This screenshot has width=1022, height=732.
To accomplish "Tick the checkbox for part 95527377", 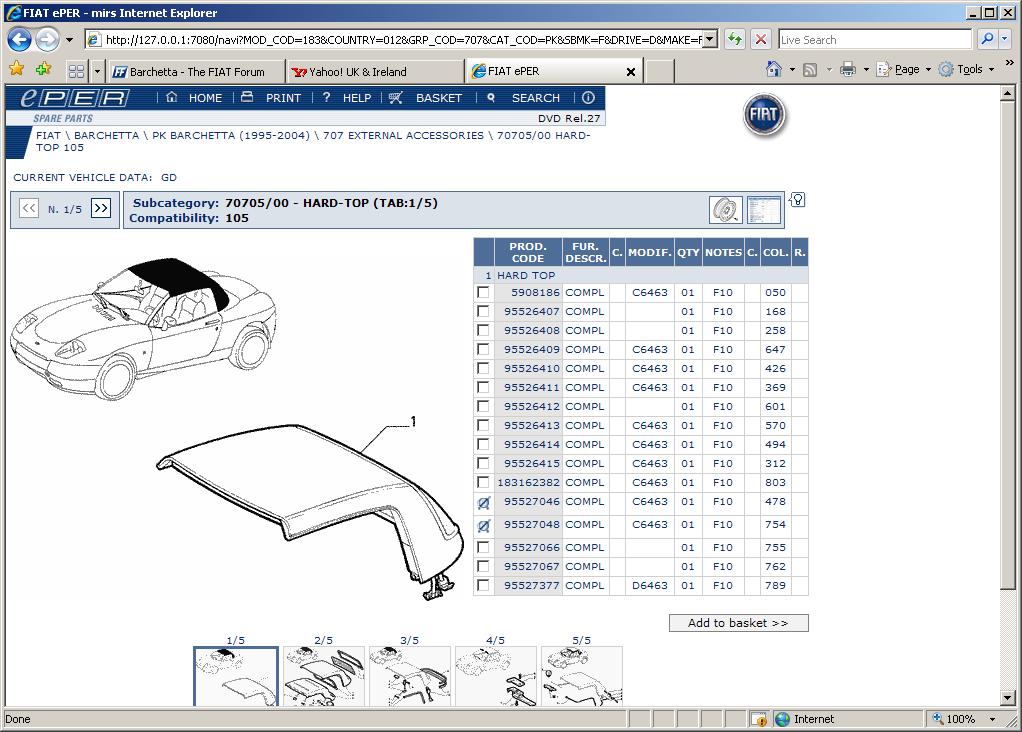I will (x=483, y=585).
